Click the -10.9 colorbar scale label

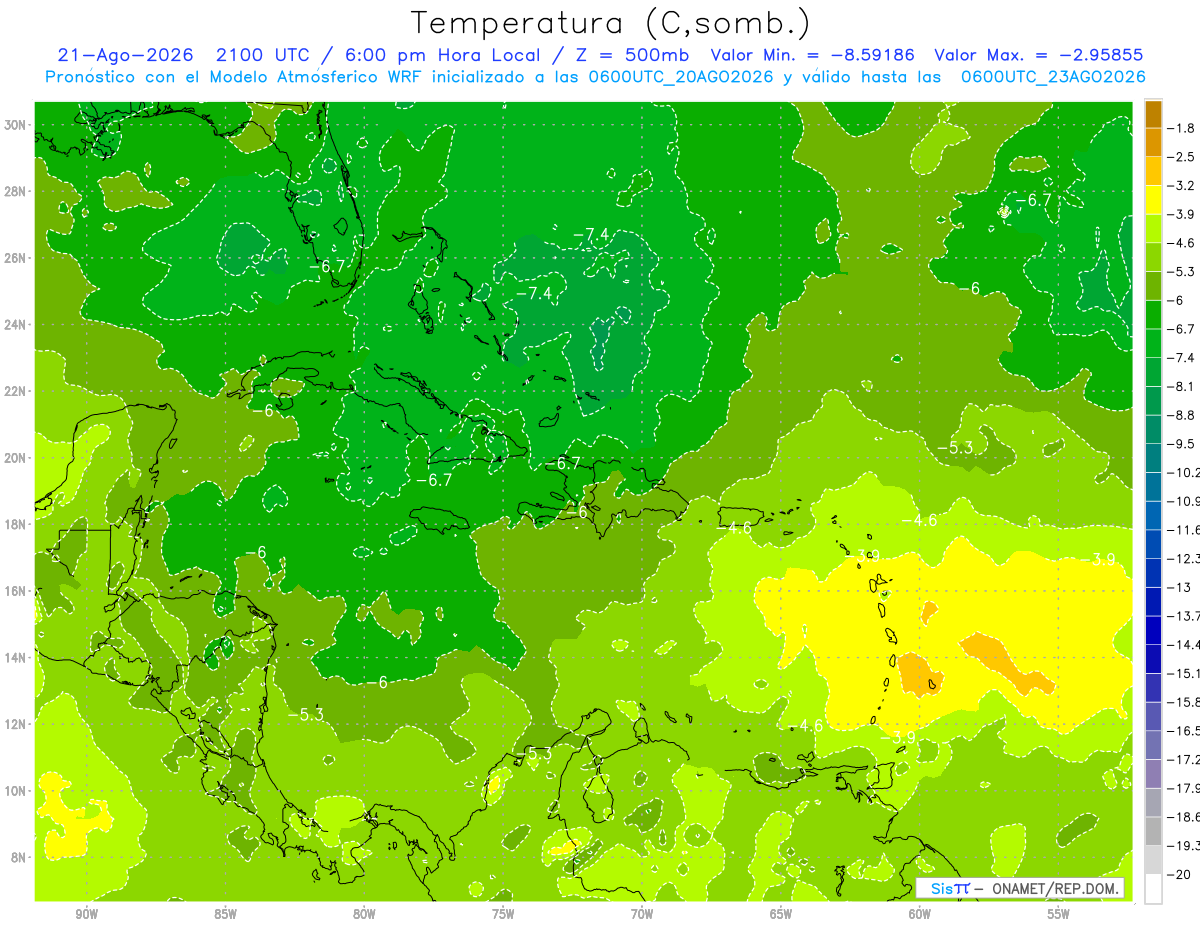[1185, 501]
